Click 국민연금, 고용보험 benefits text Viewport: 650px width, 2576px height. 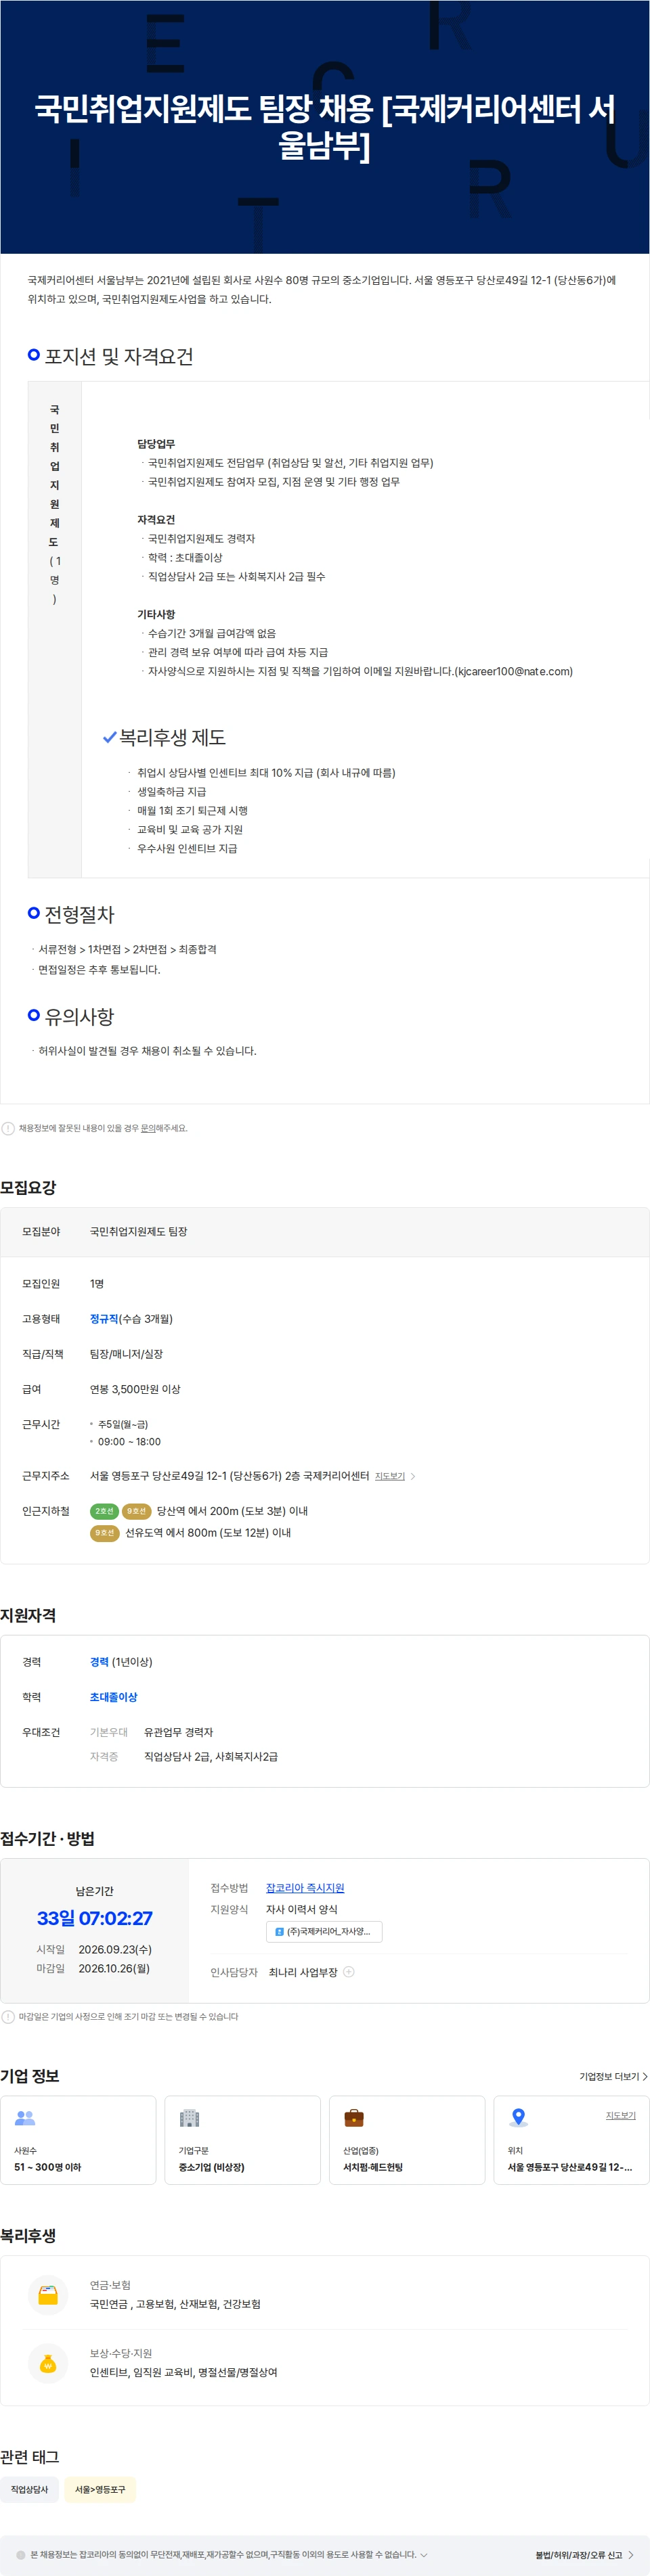[175, 2304]
